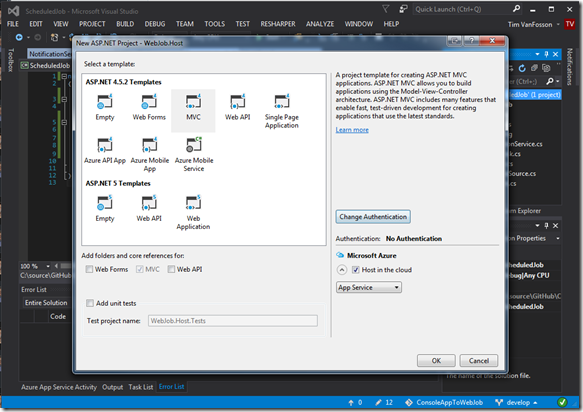The image size is (583, 412).
Task: Open the App Service dropdown
Action: coord(368,287)
